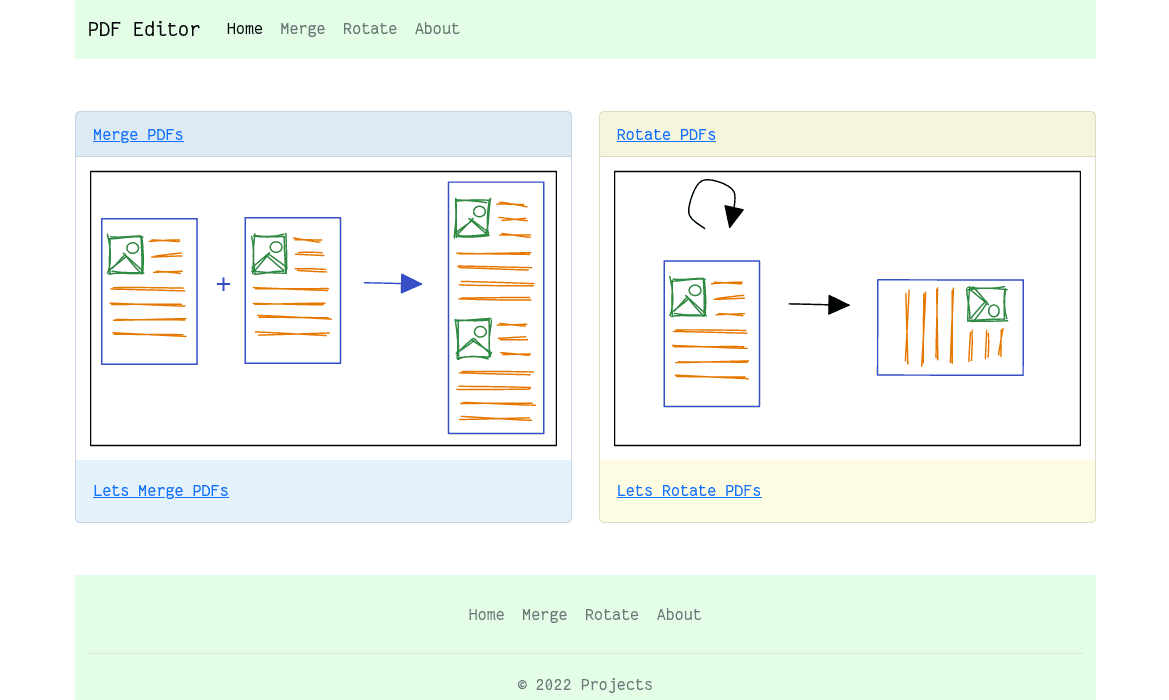Click the merge illustration thumbnail
Image resolution: width=1169 pixels, height=700 pixels.
(323, 307)
